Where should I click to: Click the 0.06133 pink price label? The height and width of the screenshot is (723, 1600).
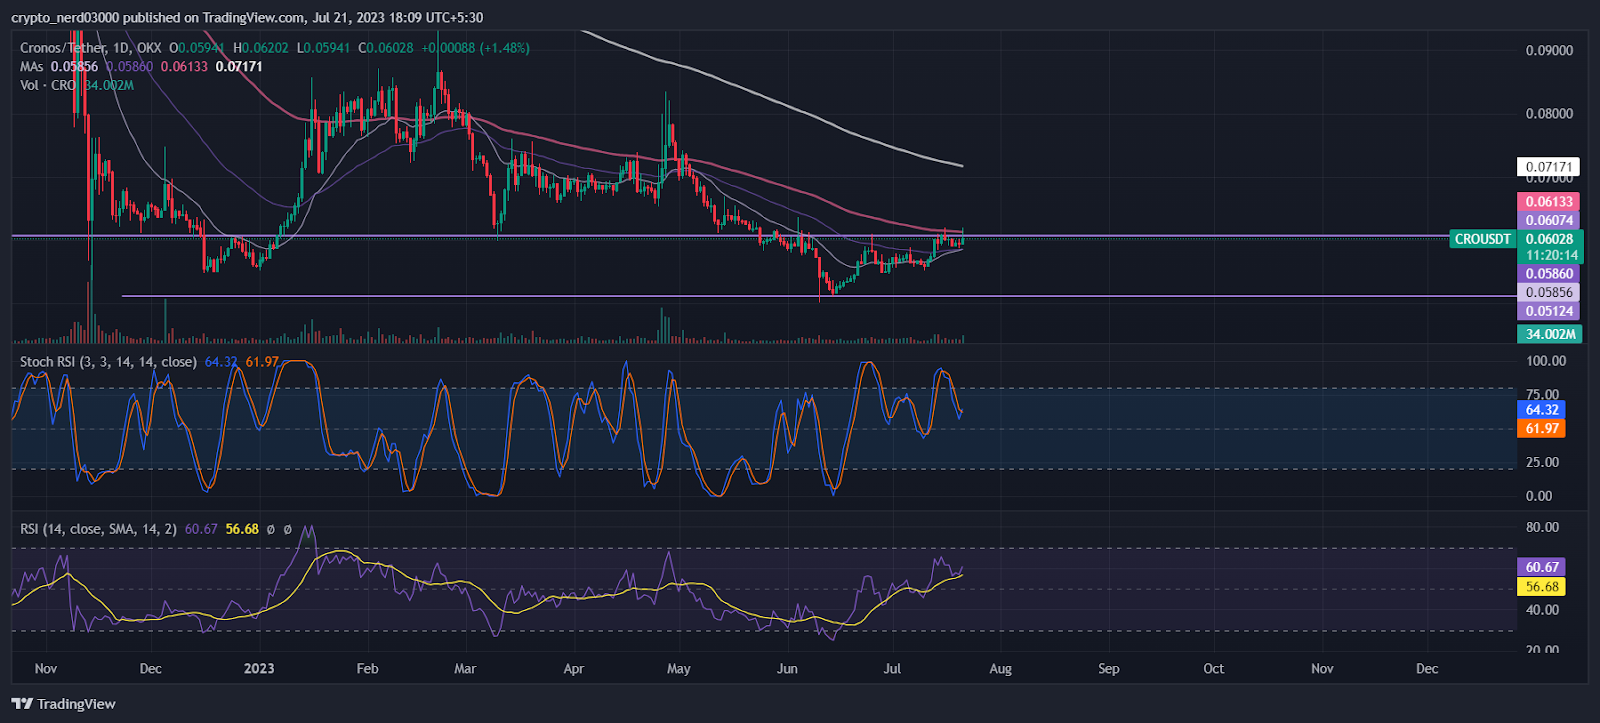(1549, 202)
